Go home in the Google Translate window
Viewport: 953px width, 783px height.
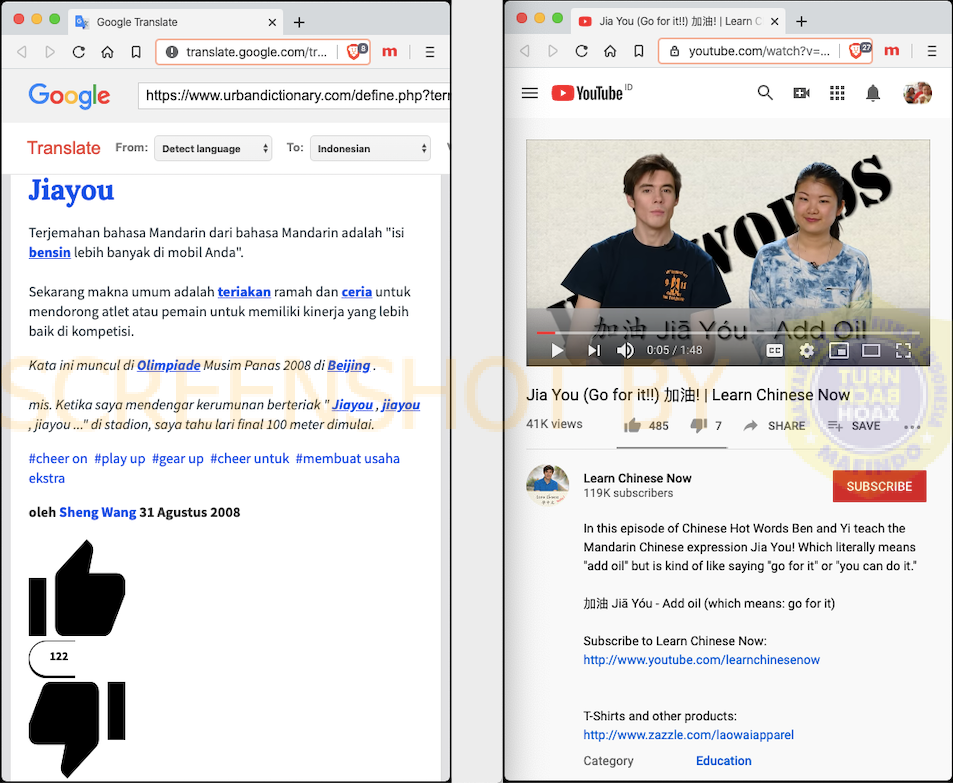108,52
